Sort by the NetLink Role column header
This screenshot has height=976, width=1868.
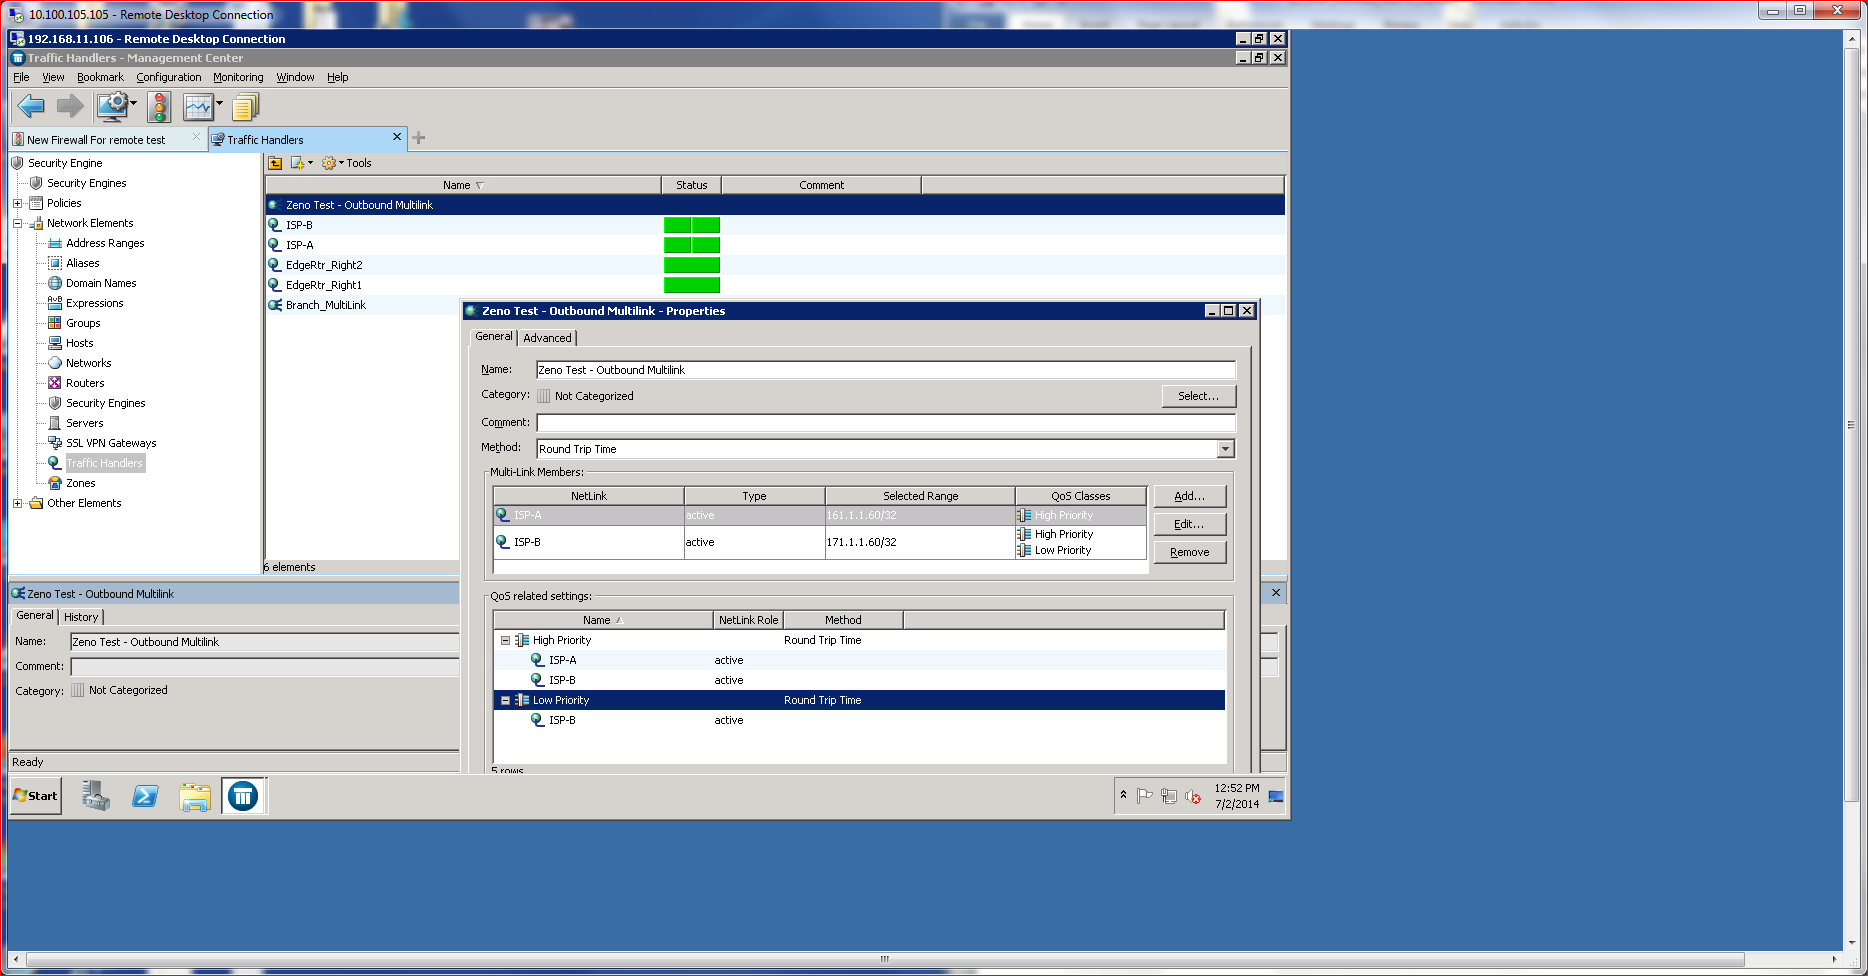748,620
